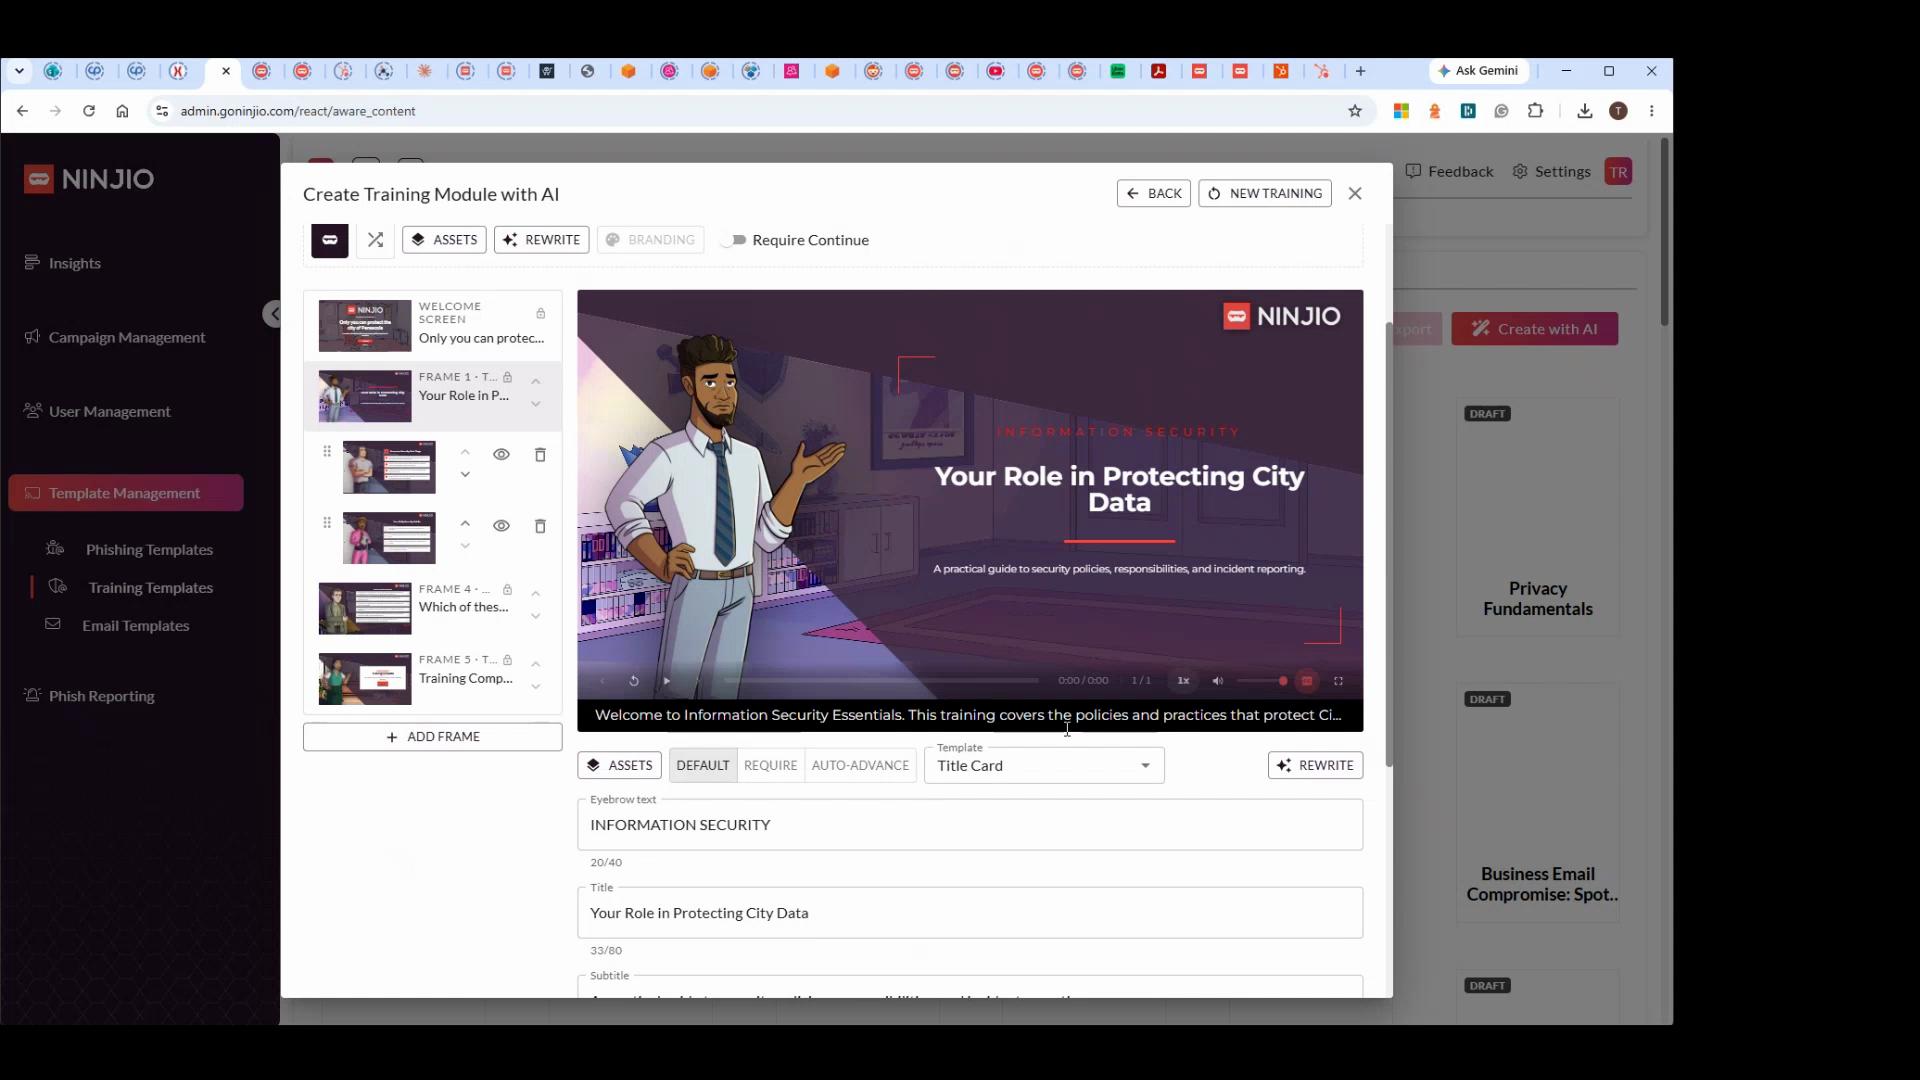The width and height of the screenshot is (1920, 1080).
Task: Move Frame 4 down with chevron
Action: [x=536, y=617]
